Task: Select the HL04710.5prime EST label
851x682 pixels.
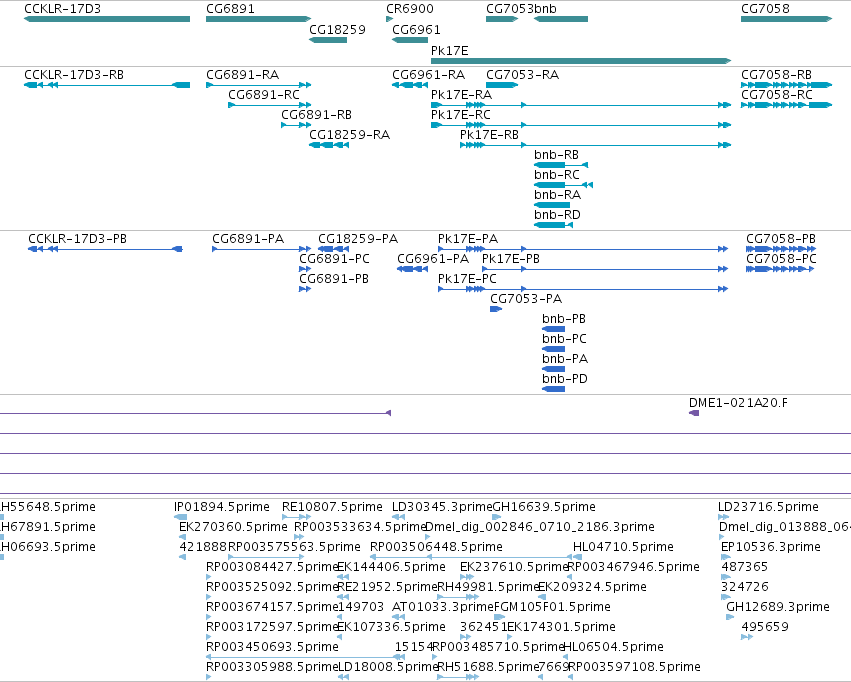Action: [x=624, y=547]
